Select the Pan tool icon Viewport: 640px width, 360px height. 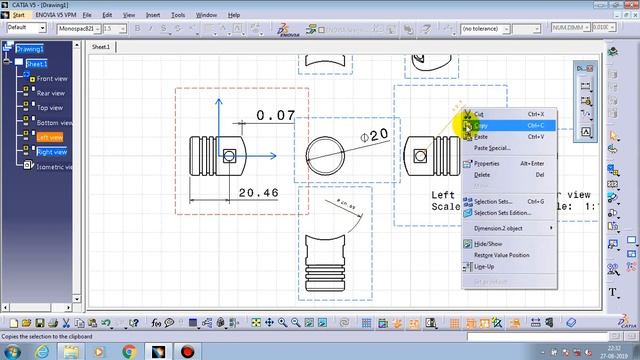click(269, 323)
